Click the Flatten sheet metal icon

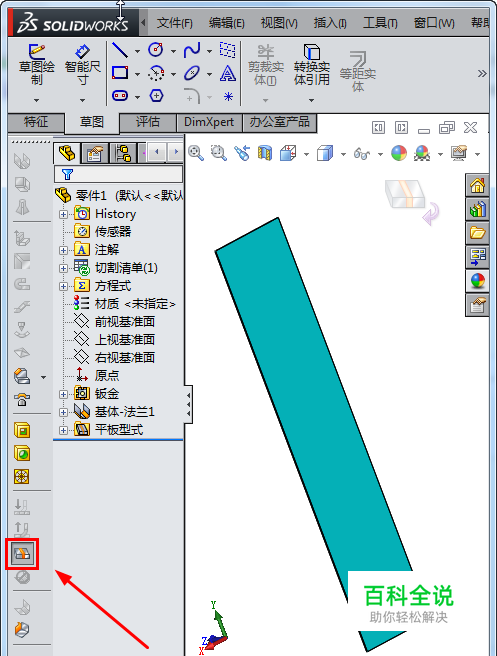[x=22, y=554]
